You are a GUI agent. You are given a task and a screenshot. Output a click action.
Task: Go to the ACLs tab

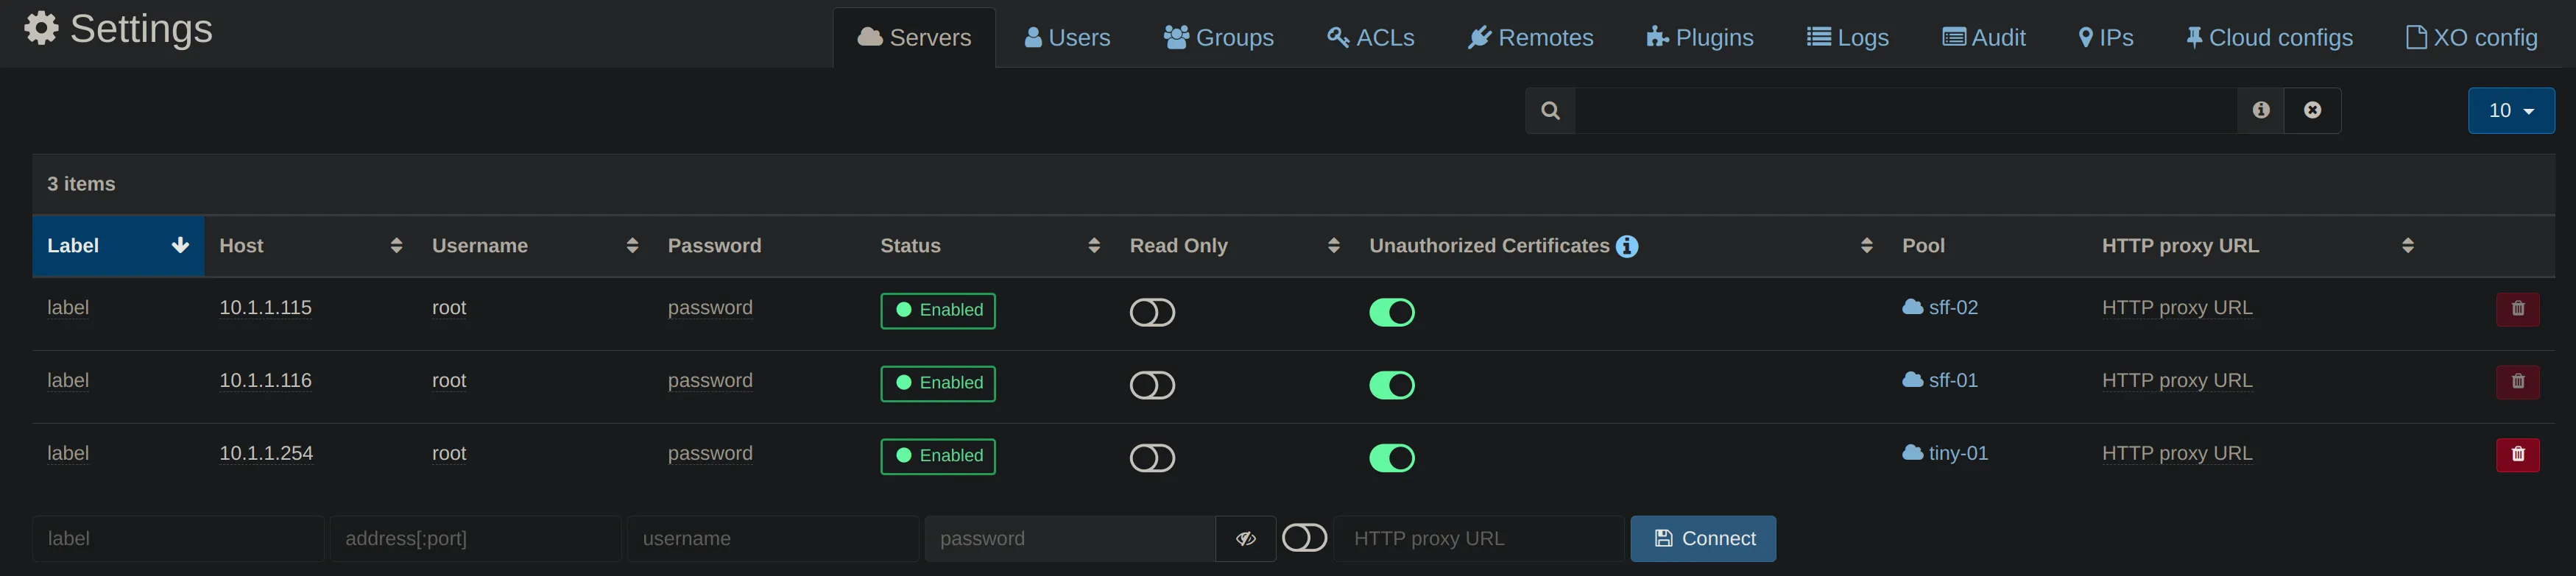[x=1370, y=38]
